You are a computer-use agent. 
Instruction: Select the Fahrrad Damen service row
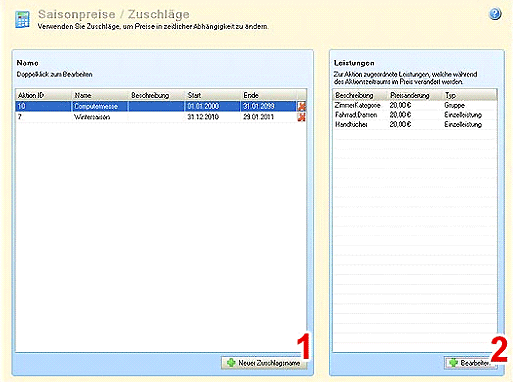[415, 115]
